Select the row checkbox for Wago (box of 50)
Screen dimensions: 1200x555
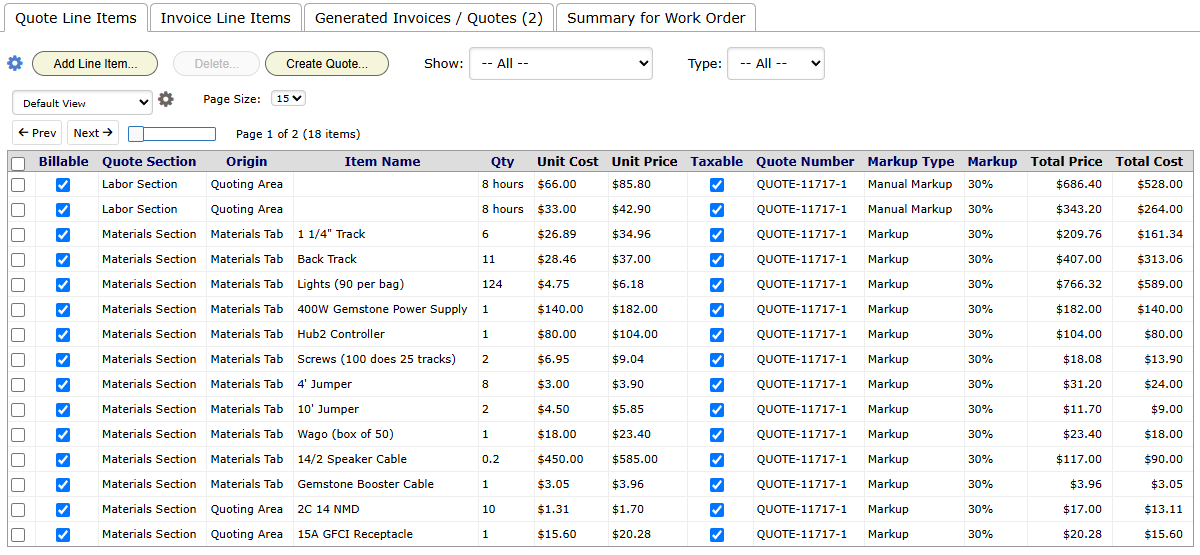pos(18,435)
